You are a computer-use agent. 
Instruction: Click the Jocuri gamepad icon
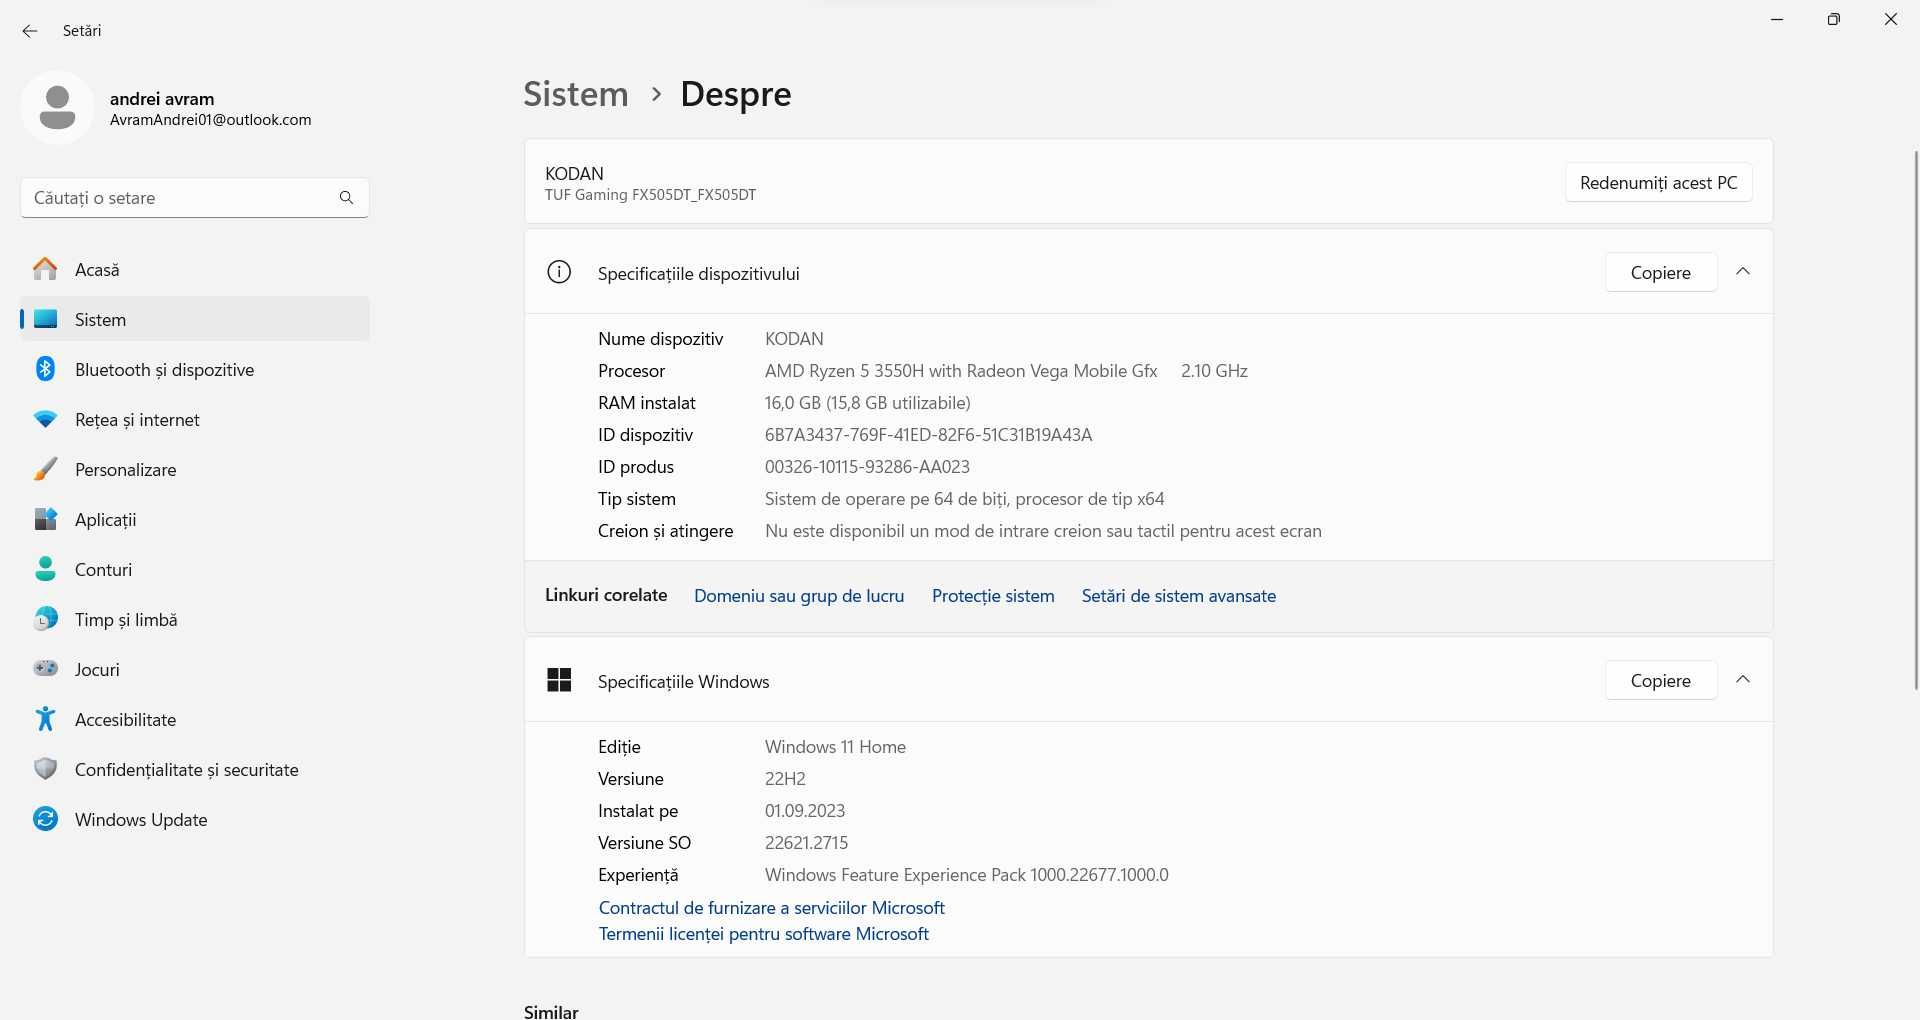click(45, 669)
